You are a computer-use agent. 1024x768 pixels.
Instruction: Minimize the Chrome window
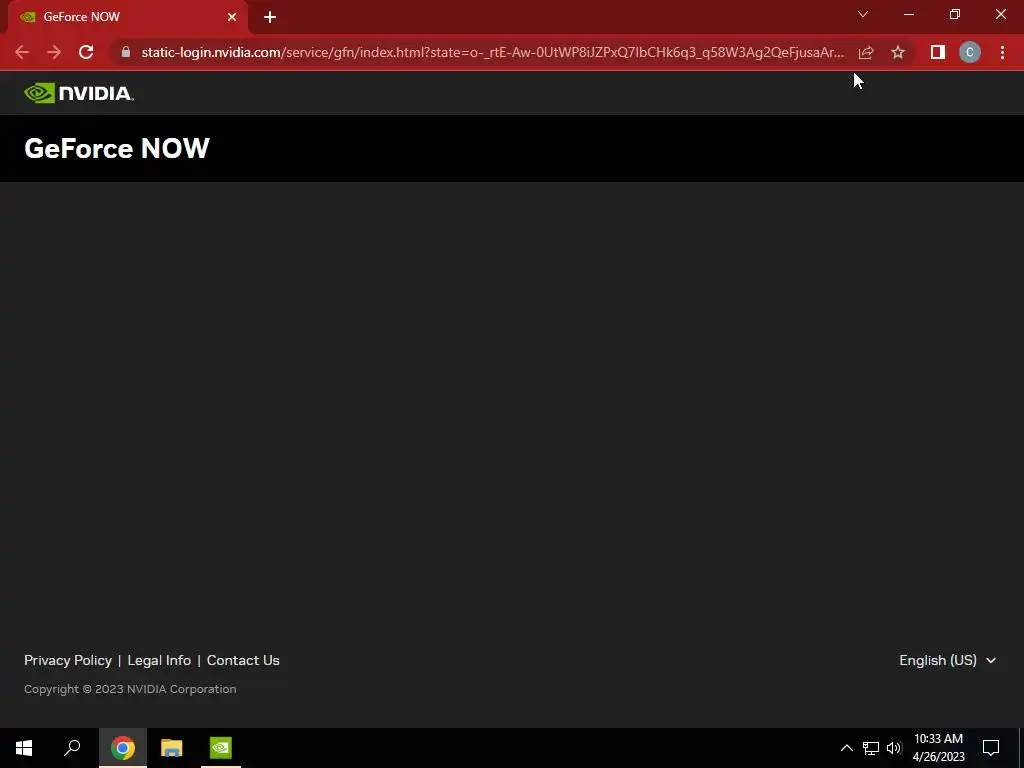(x=909, y=14)
